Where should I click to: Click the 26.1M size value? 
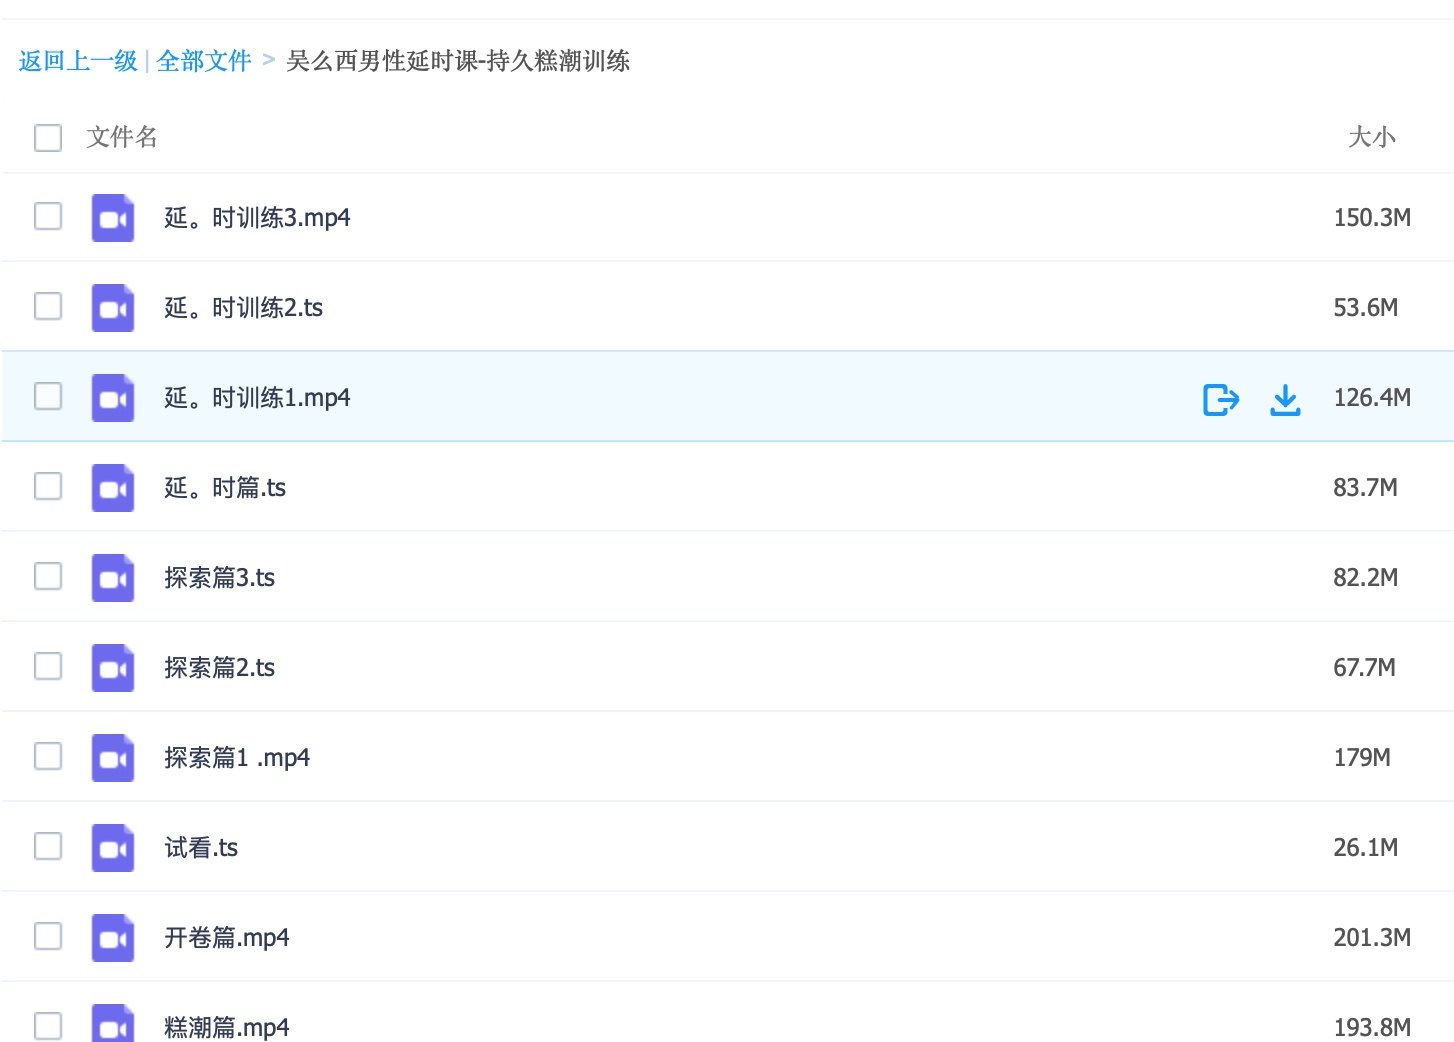(1365, 848)
